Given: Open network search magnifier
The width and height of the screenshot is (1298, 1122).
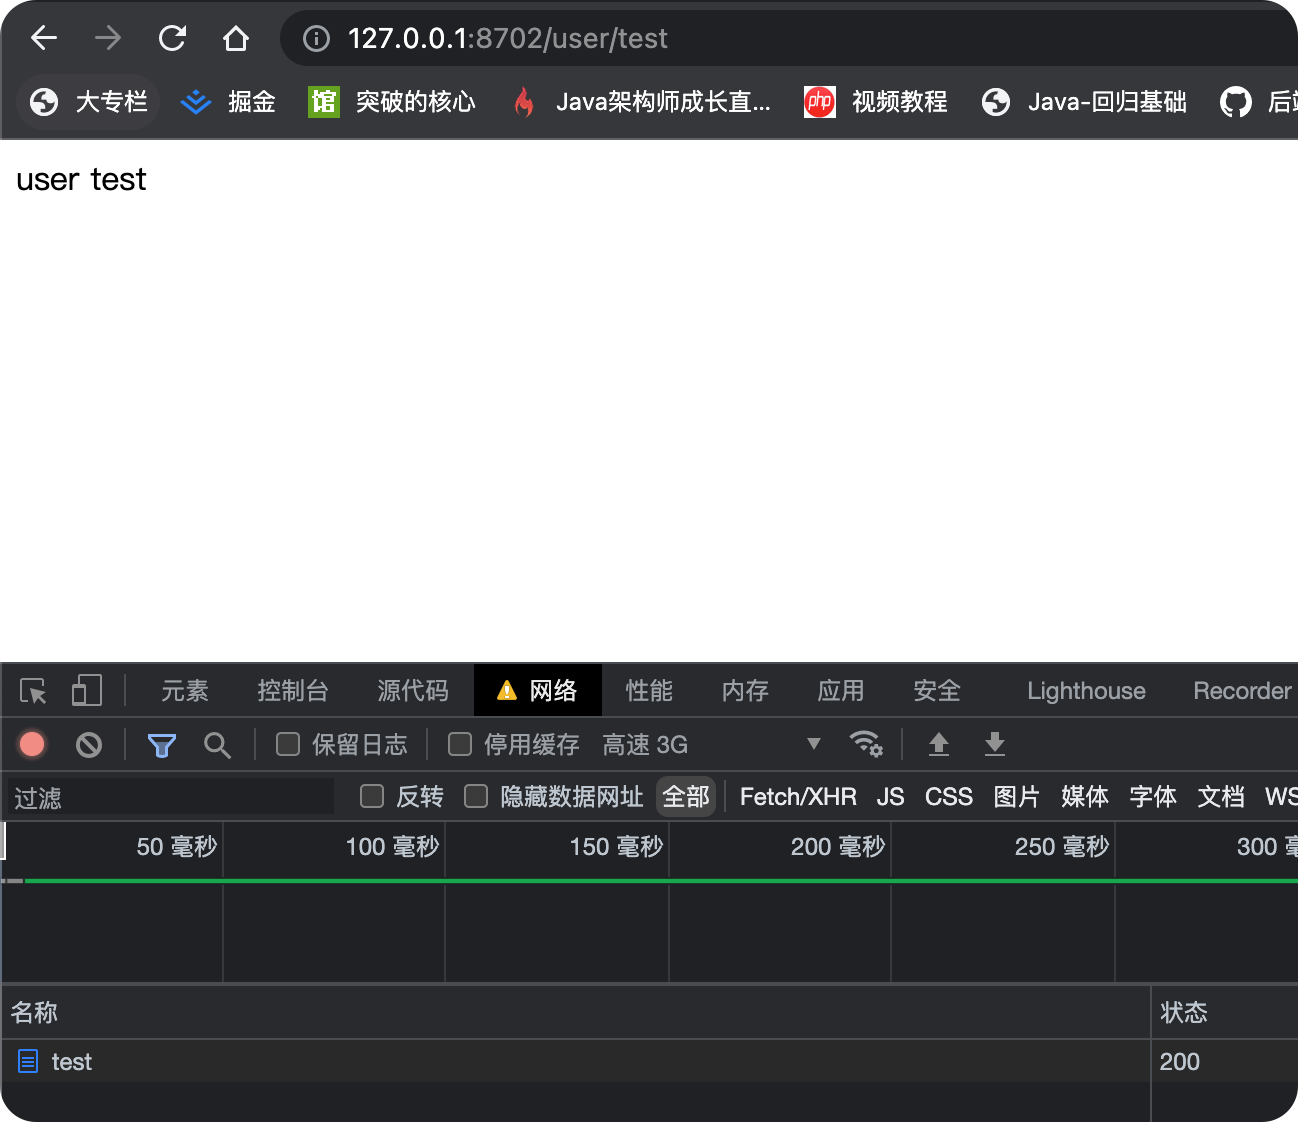Looking at the screenshot, I should (x=217, y=745).
